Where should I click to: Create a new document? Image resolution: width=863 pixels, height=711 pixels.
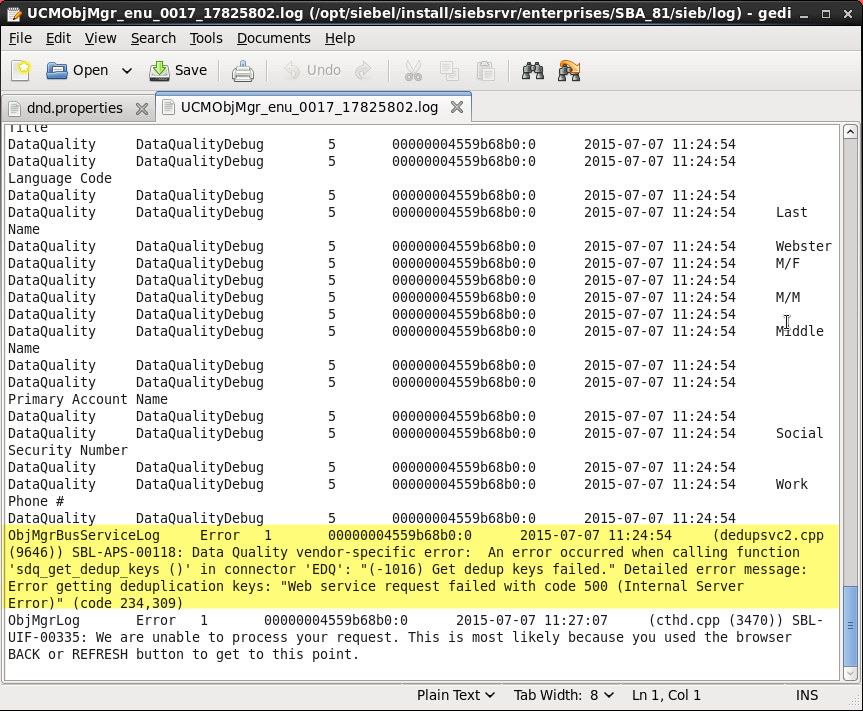20,70
